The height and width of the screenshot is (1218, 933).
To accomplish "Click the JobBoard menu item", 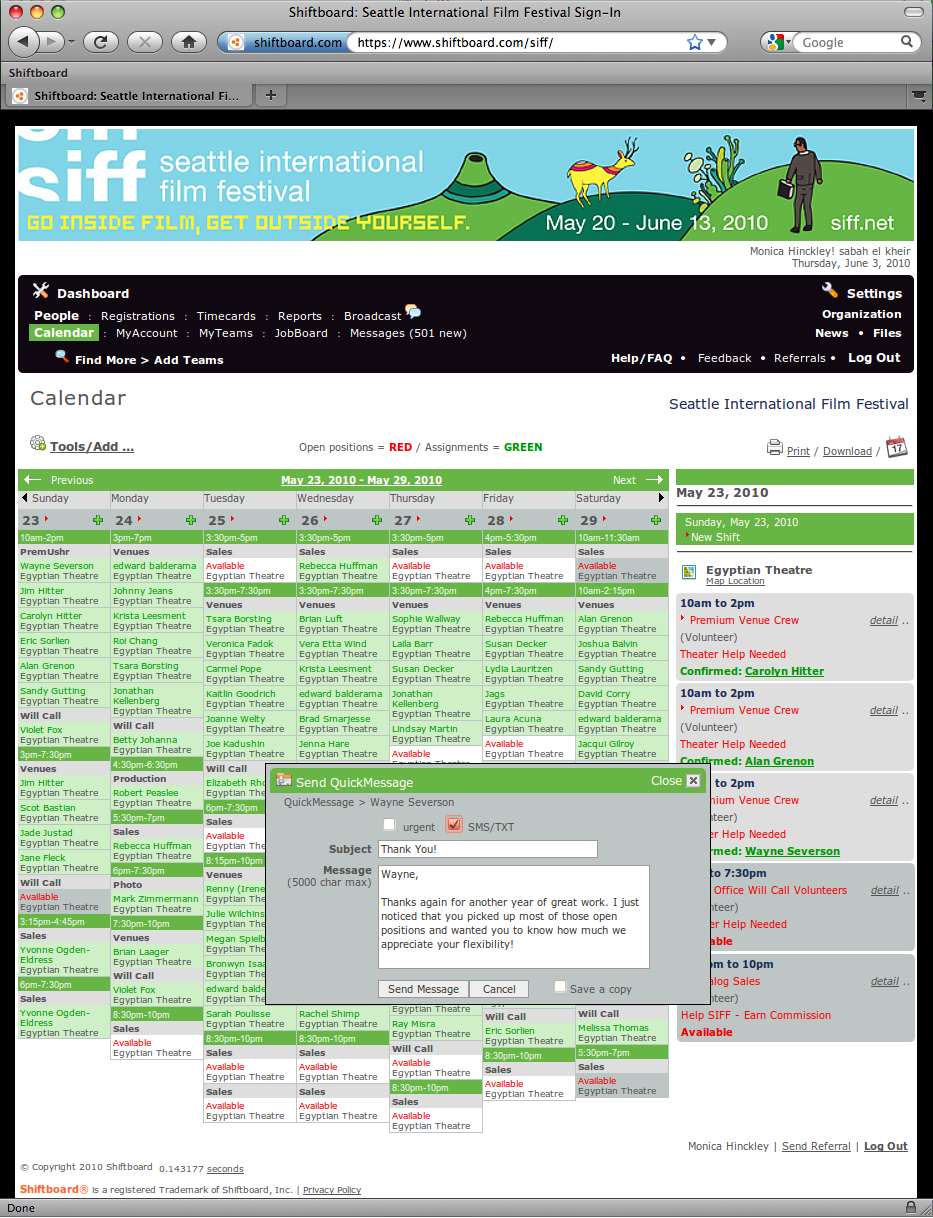I will pyautogui.click(x=301, y=333).
